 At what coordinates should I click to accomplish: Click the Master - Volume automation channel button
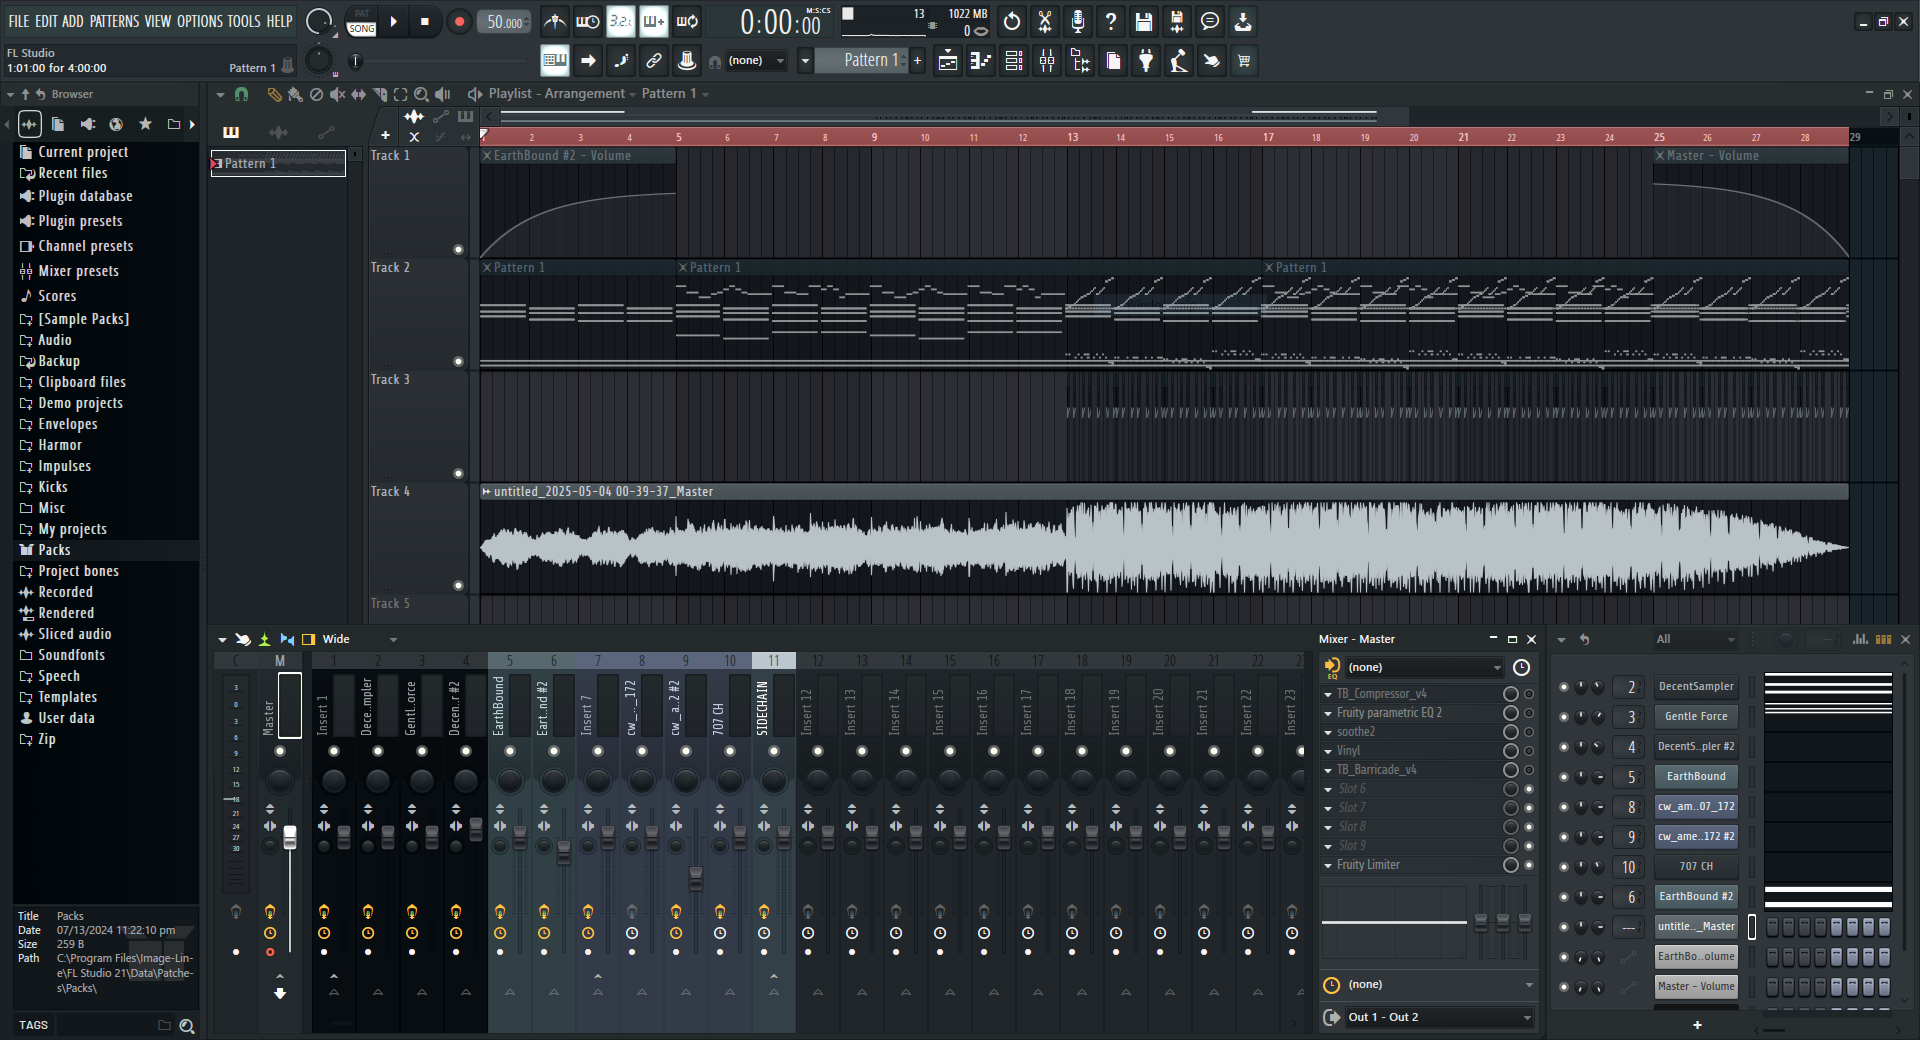point(1695,987)
